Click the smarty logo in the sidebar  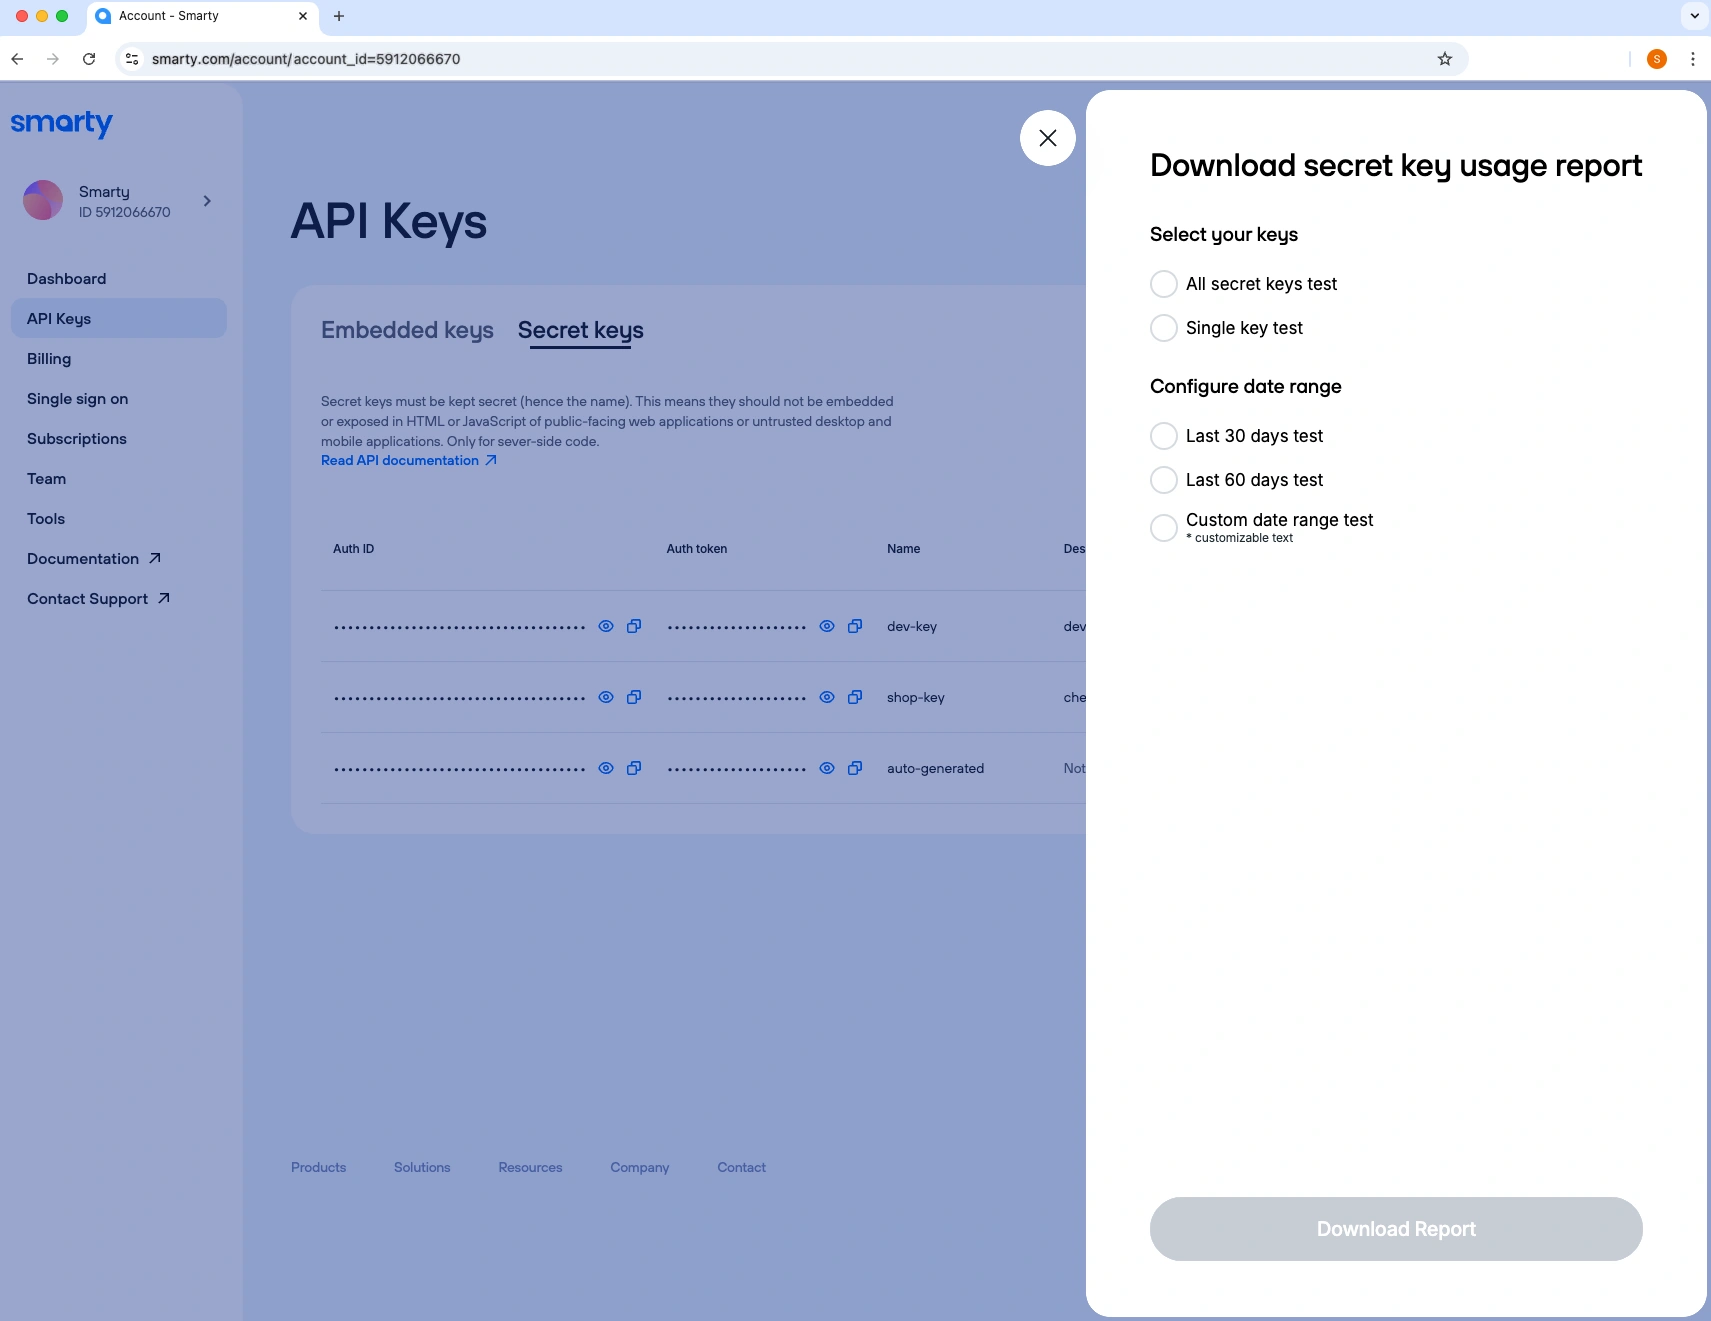[x=62, y=123]
